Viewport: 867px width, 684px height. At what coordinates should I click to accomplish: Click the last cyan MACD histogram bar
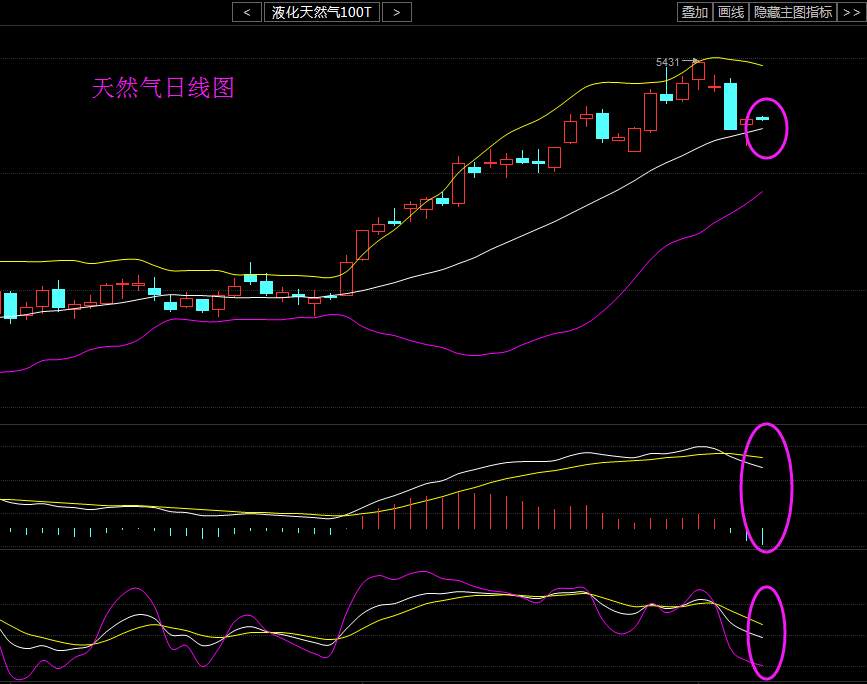tap(762, 537)
